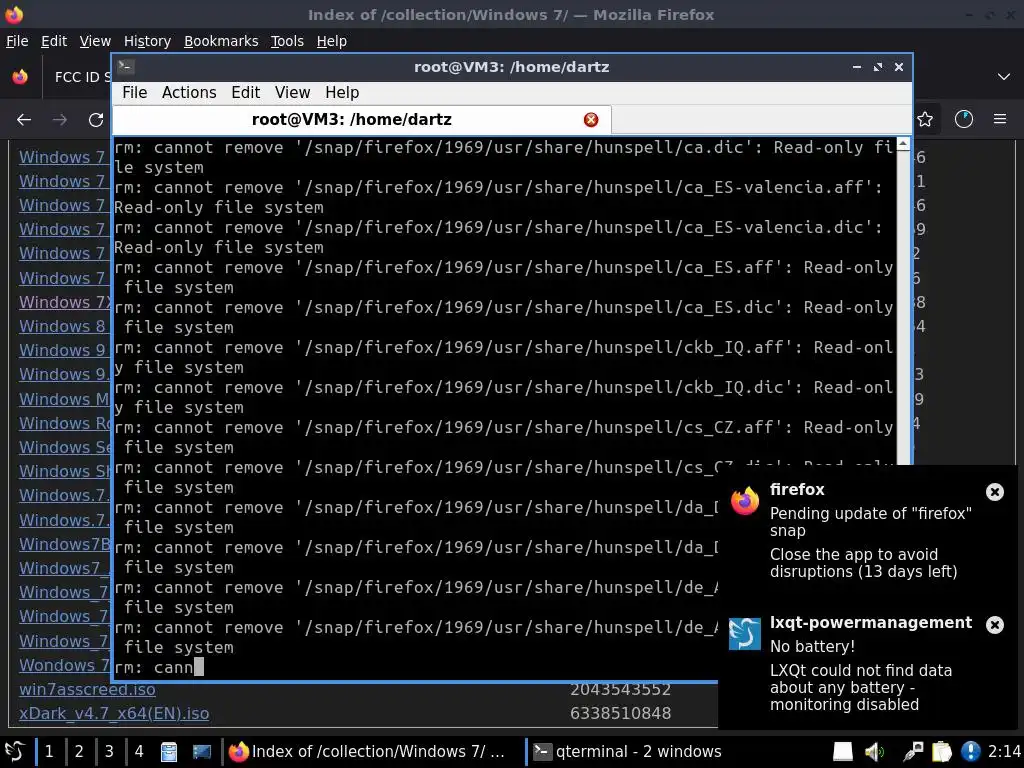Select the FCC ID Firefox tab
Viewport: 1024px width, 768px height.
[78, 77]
